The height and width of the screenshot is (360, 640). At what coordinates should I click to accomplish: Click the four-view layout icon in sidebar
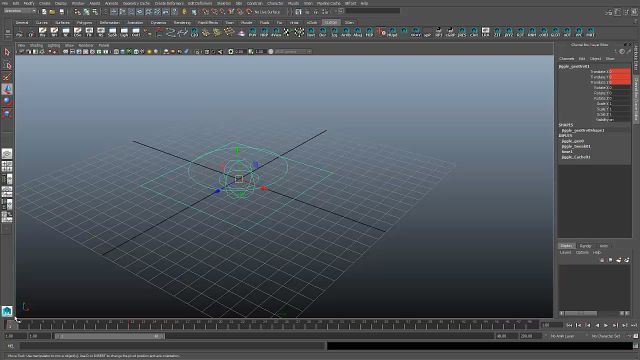pyautogui.click(x=7, y=166)
